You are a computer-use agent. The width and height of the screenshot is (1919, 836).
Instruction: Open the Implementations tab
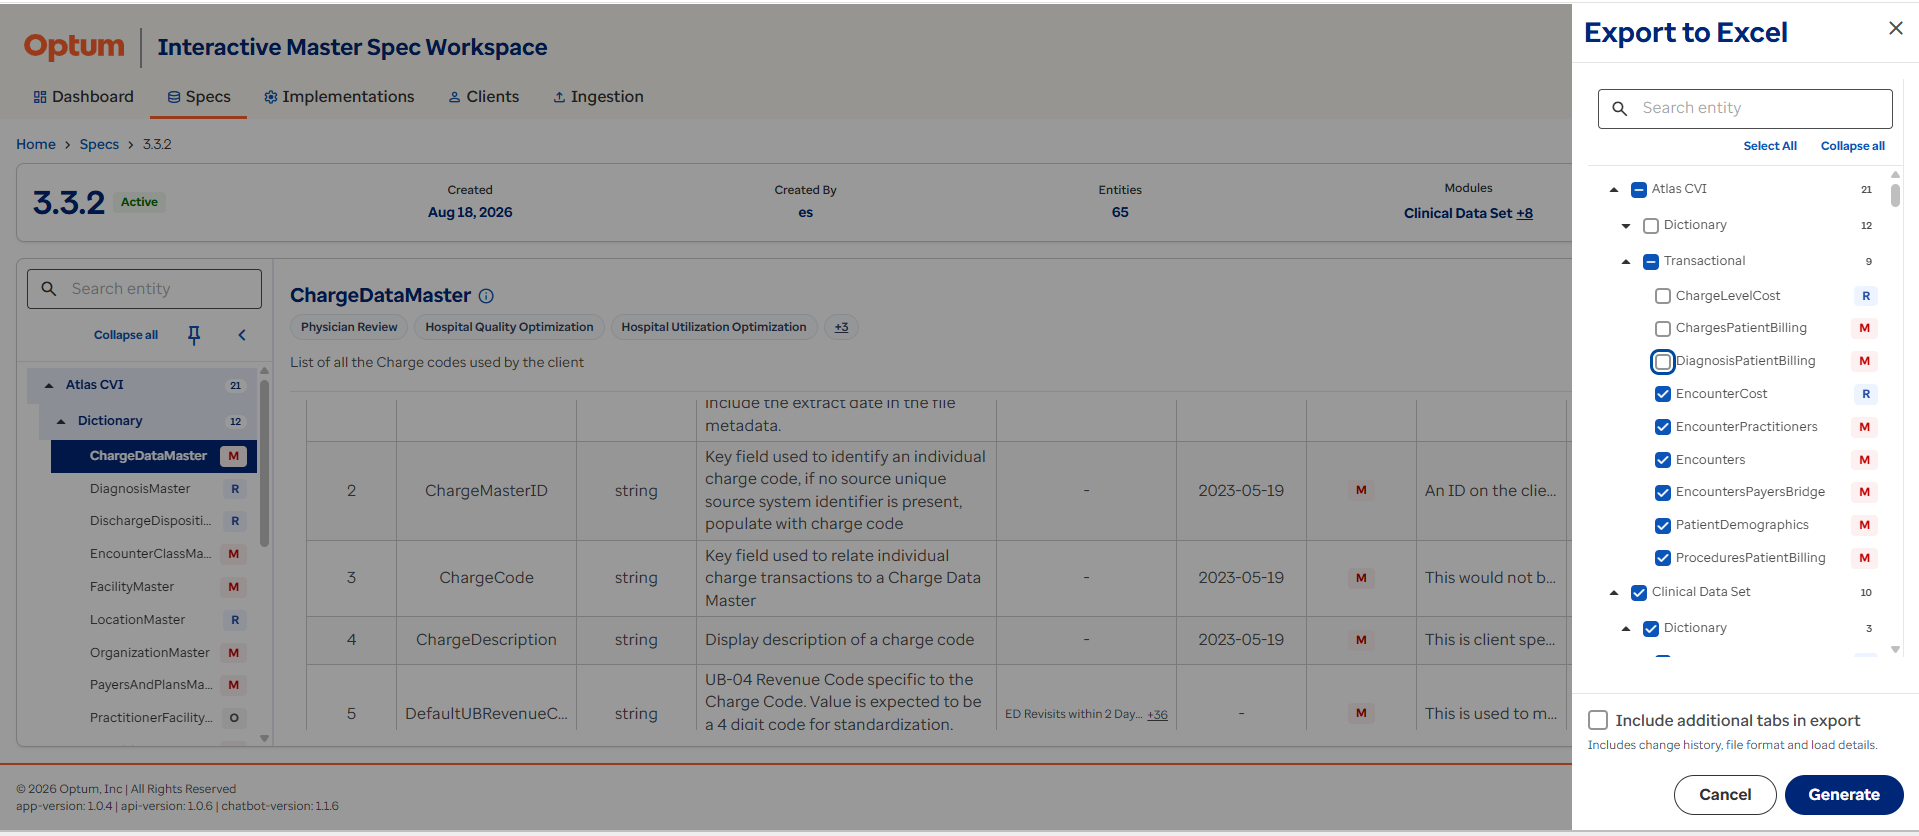tap(339, 97)
